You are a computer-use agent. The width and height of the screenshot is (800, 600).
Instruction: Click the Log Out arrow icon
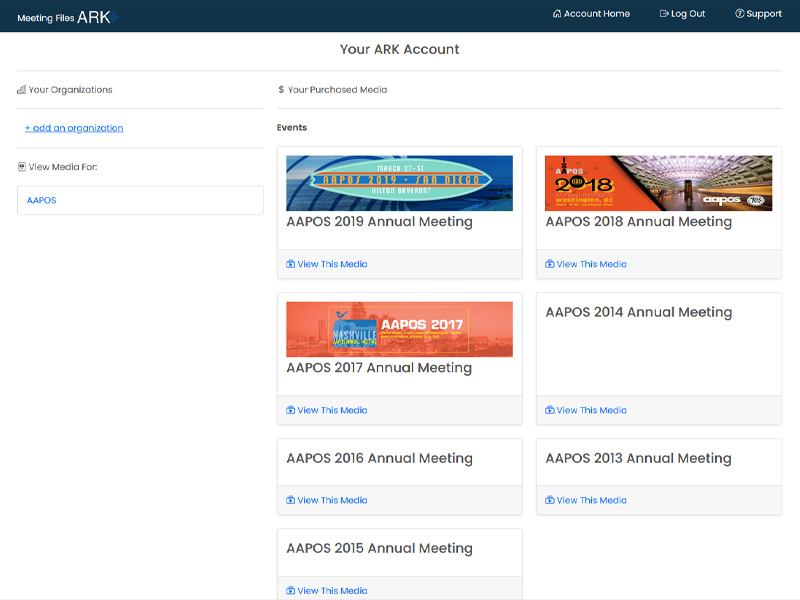coord(664,14)
